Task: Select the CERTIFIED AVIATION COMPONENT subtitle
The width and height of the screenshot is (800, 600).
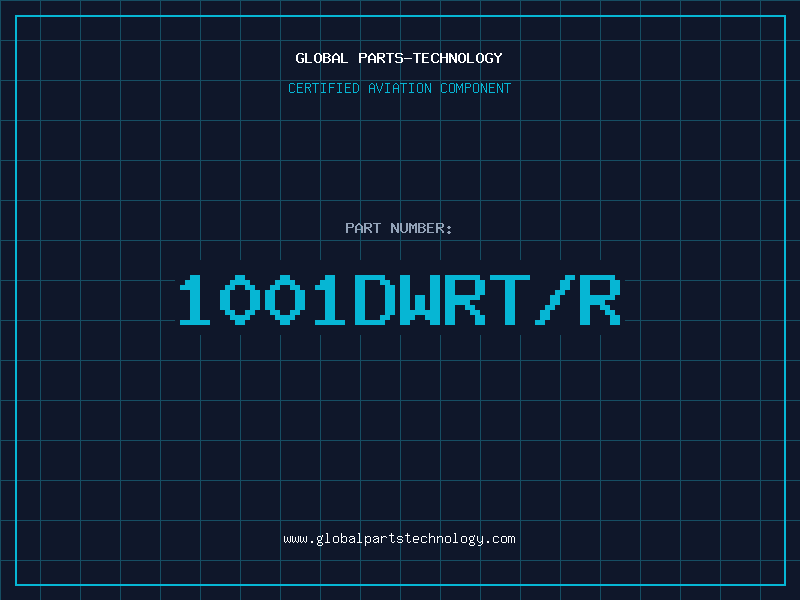Action: pyautogui.click(x=399, y=88)
